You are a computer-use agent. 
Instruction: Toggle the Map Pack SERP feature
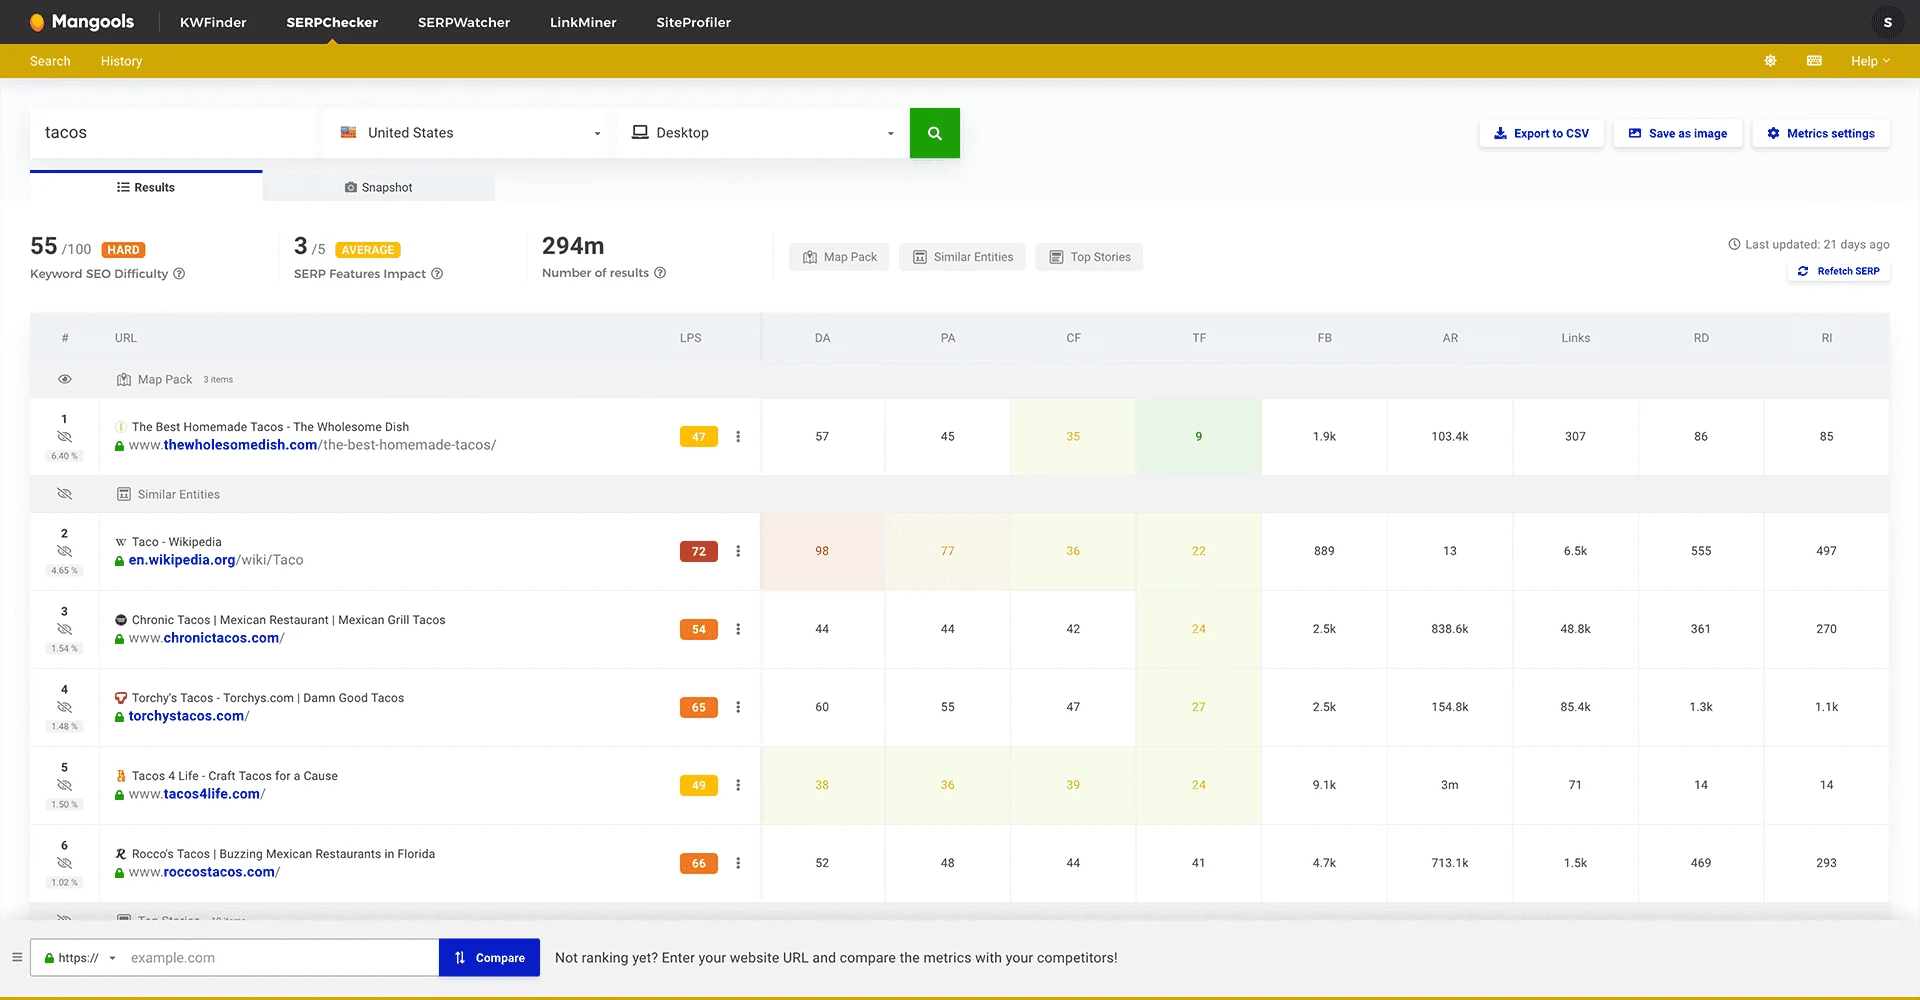click(x=839, y=257)
